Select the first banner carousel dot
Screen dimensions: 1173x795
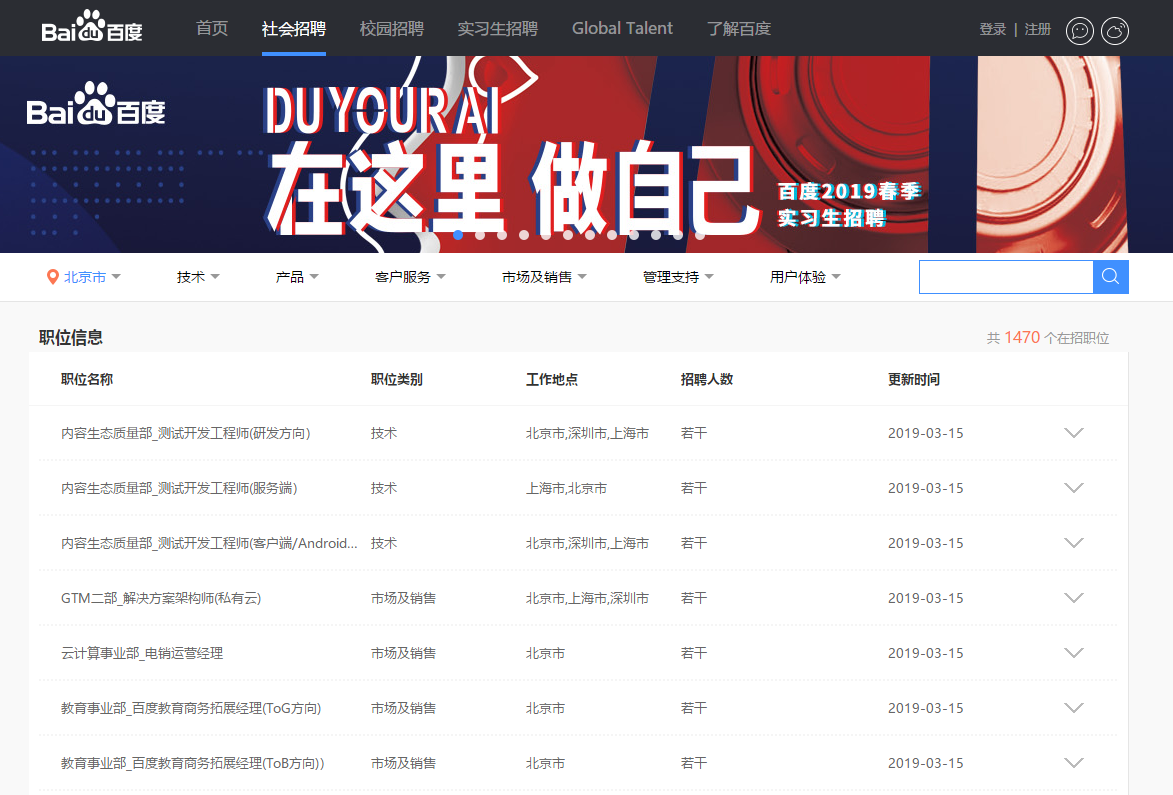click(x=458, y=235)
